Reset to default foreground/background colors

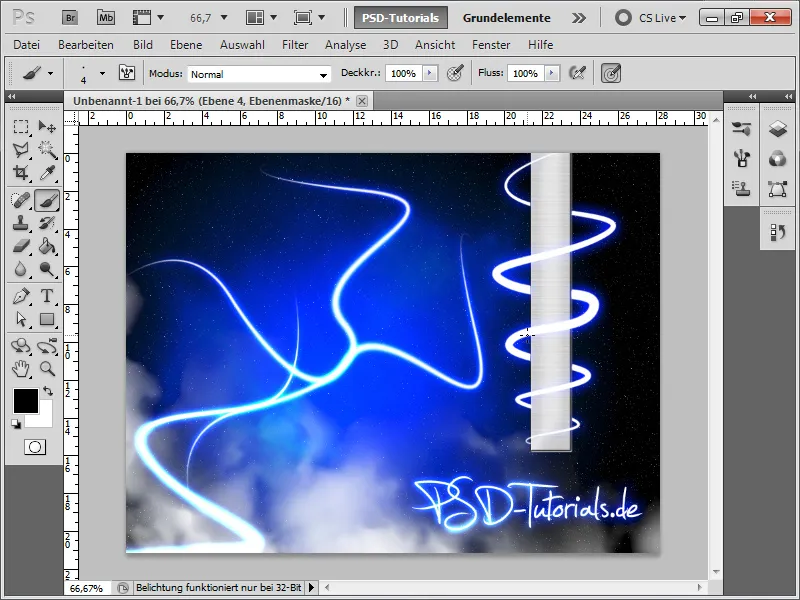click(x=16, y=423)
